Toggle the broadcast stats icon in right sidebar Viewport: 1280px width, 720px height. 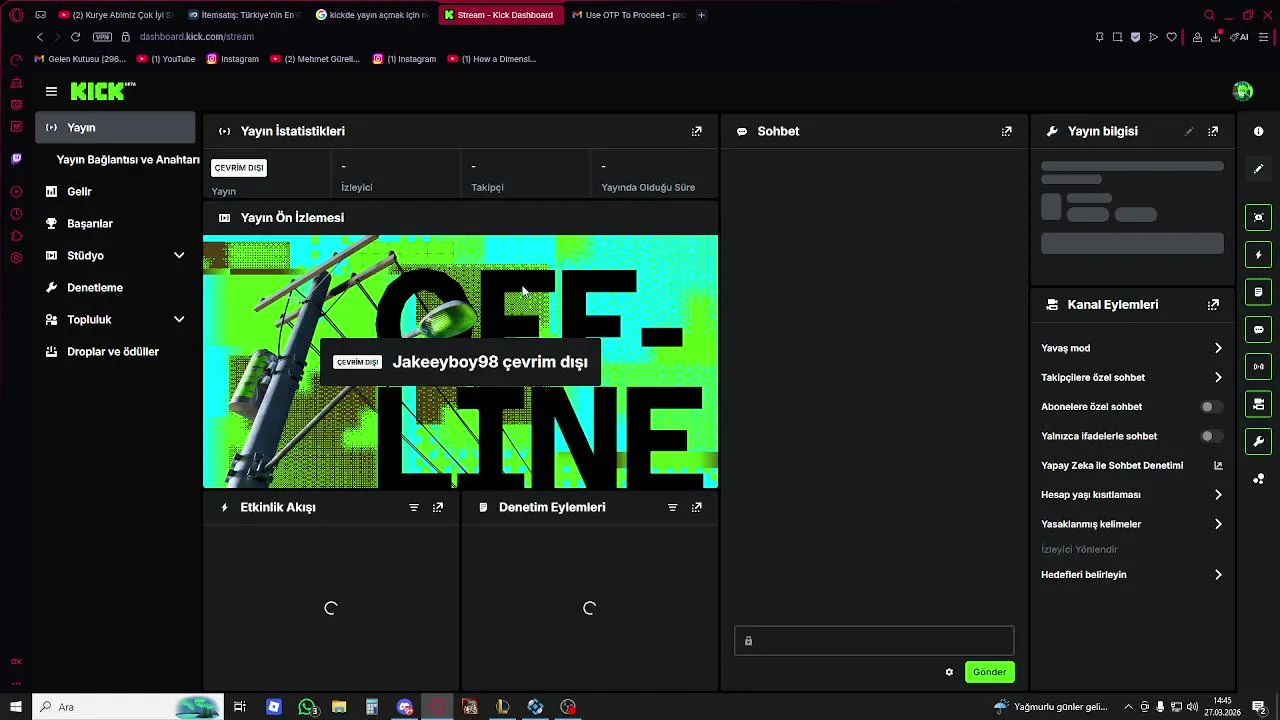click(1258, 367)
